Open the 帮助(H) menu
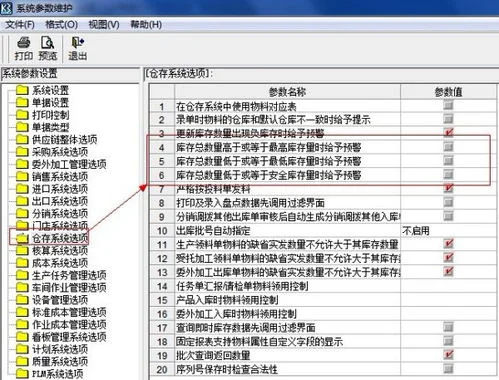The width and height of the screenshot is (499, 380). click(x=146, y=25)
